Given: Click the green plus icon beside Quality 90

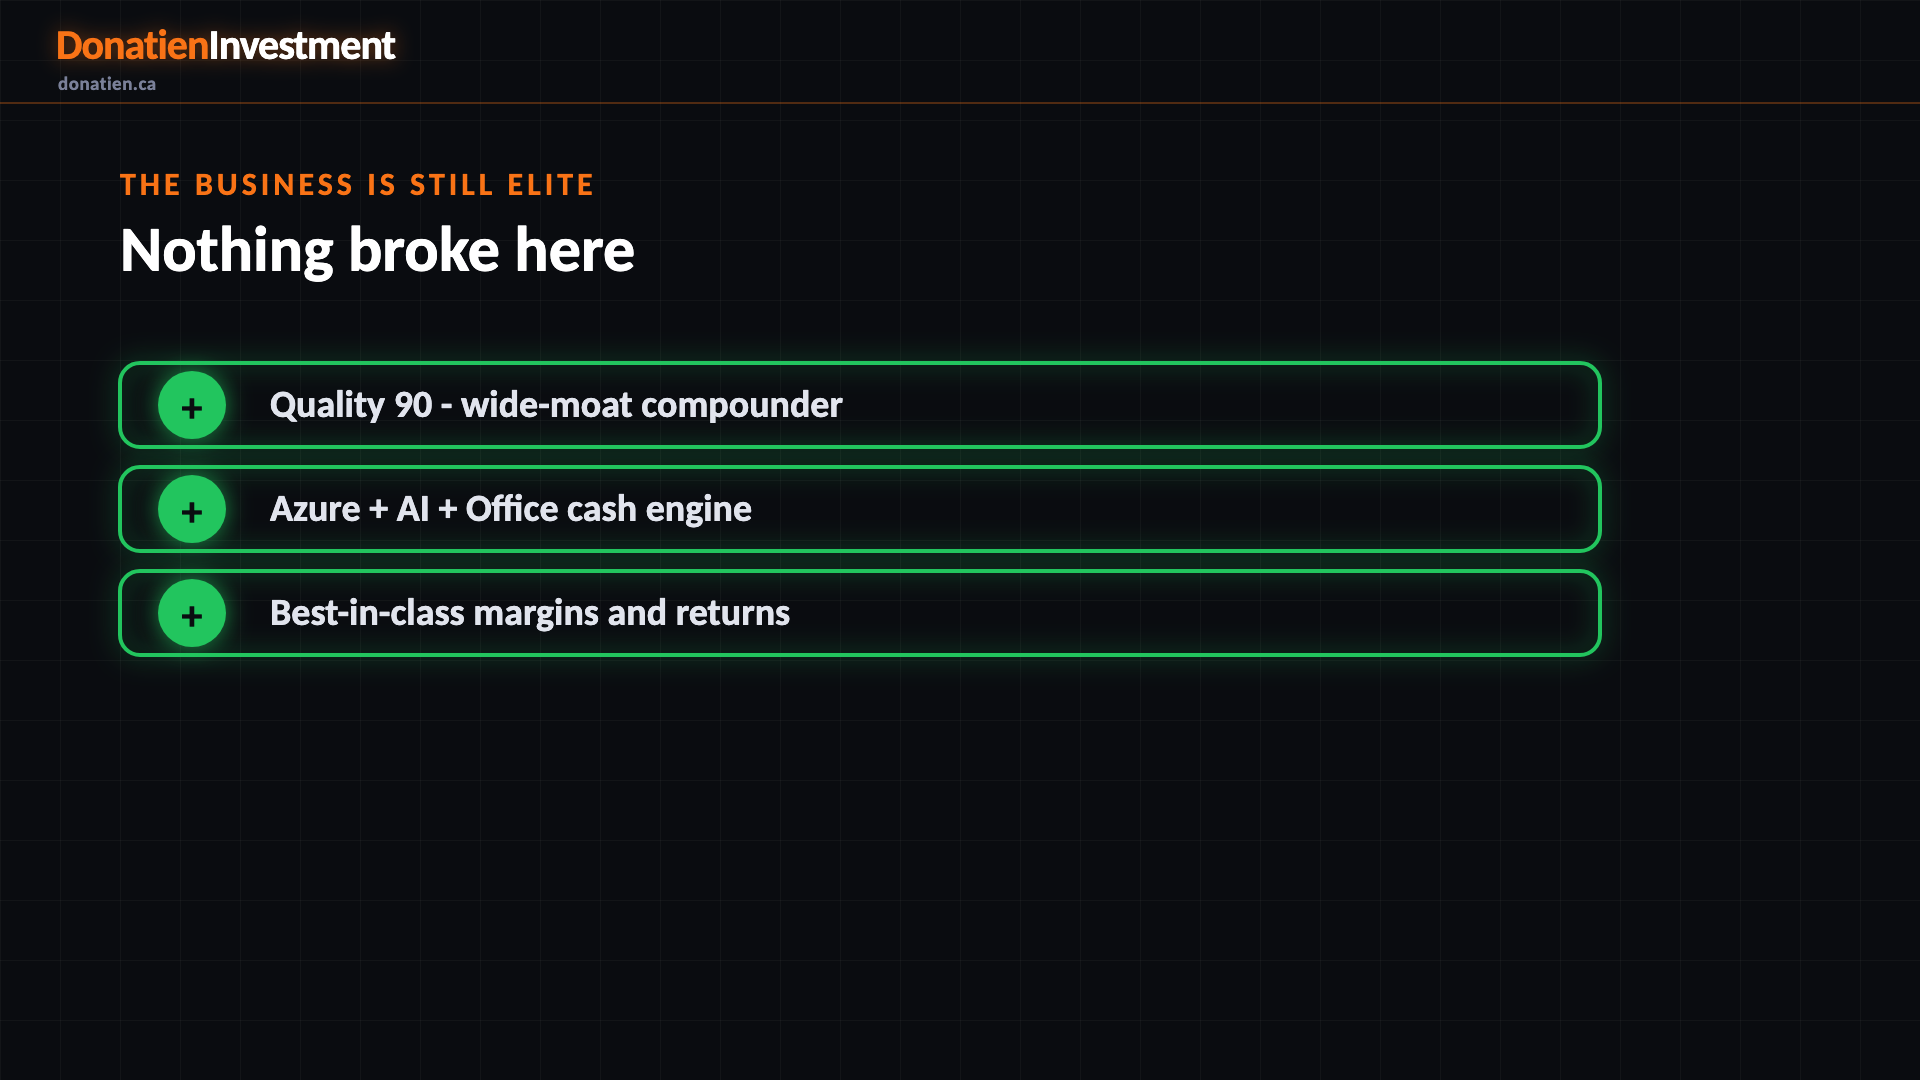Looking at the screenshot, I should [x=192, y=405].
